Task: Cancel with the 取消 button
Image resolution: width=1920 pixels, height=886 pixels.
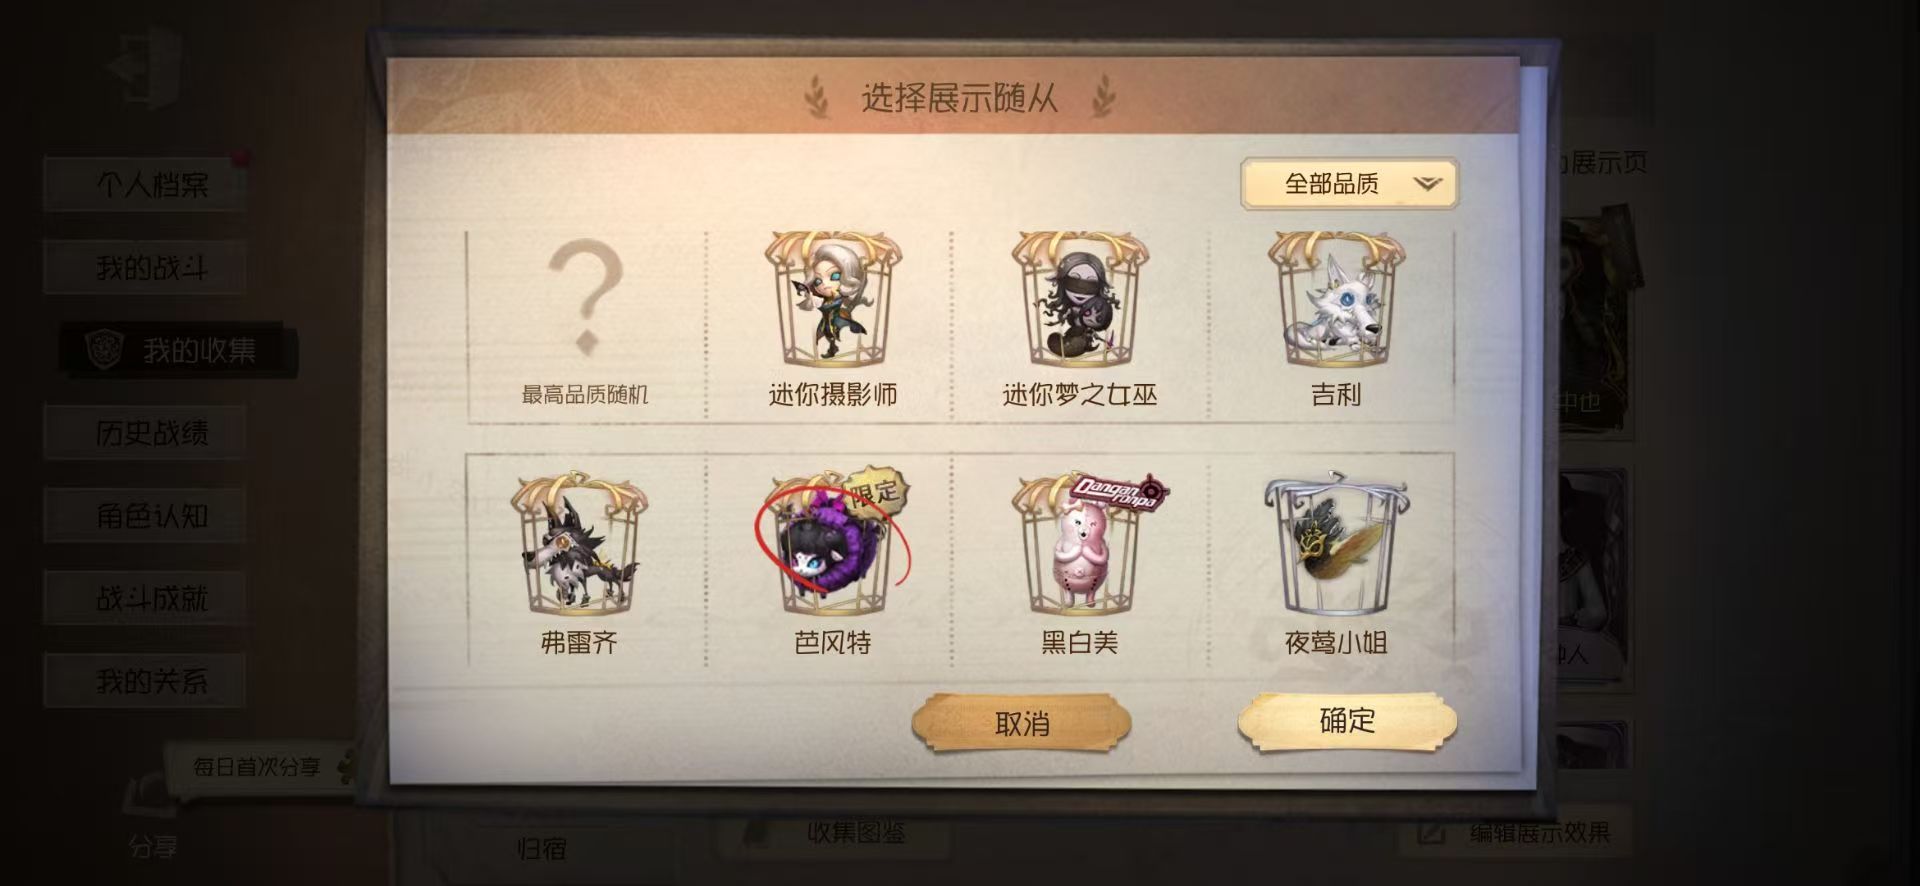Action: [1022, 724]
